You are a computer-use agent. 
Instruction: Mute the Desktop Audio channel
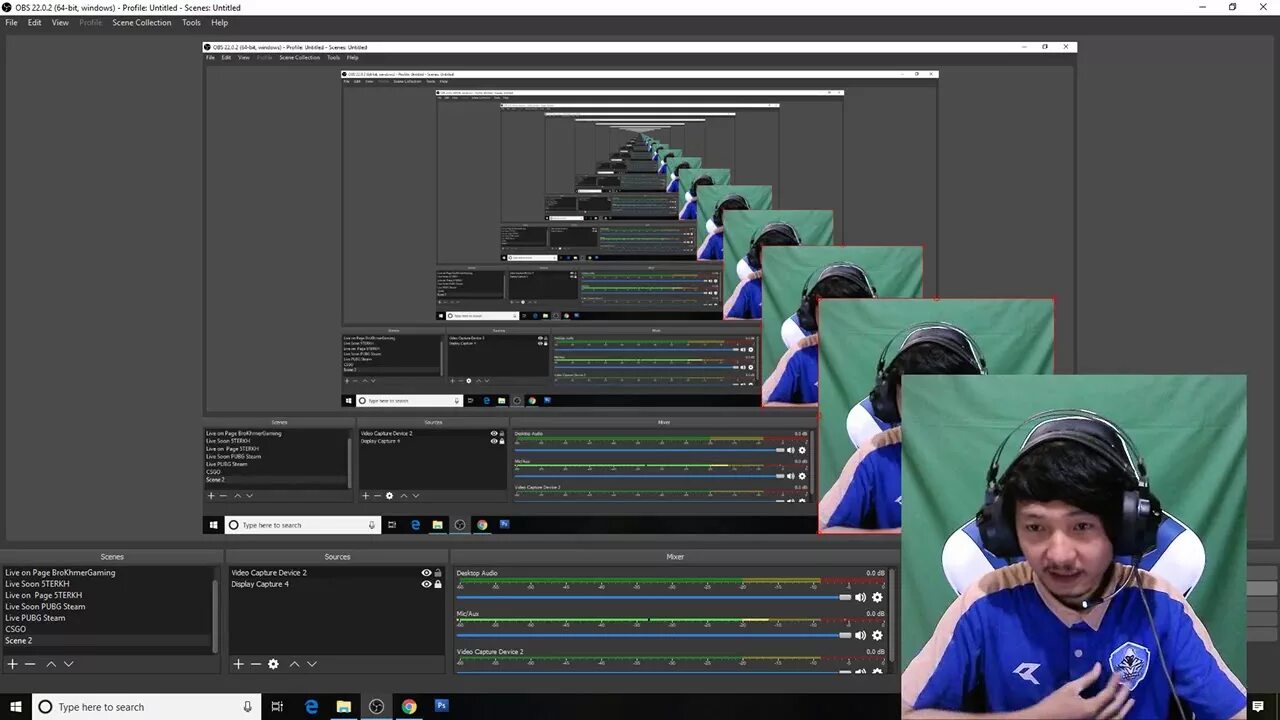[x=860, y=597]
